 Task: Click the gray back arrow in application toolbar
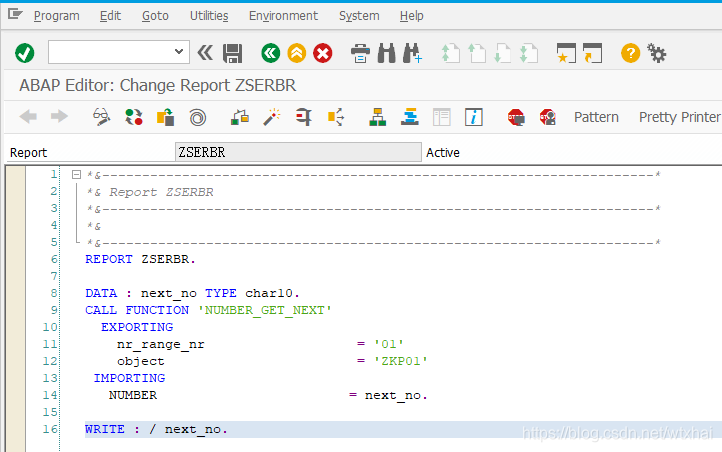coord(28,116)
